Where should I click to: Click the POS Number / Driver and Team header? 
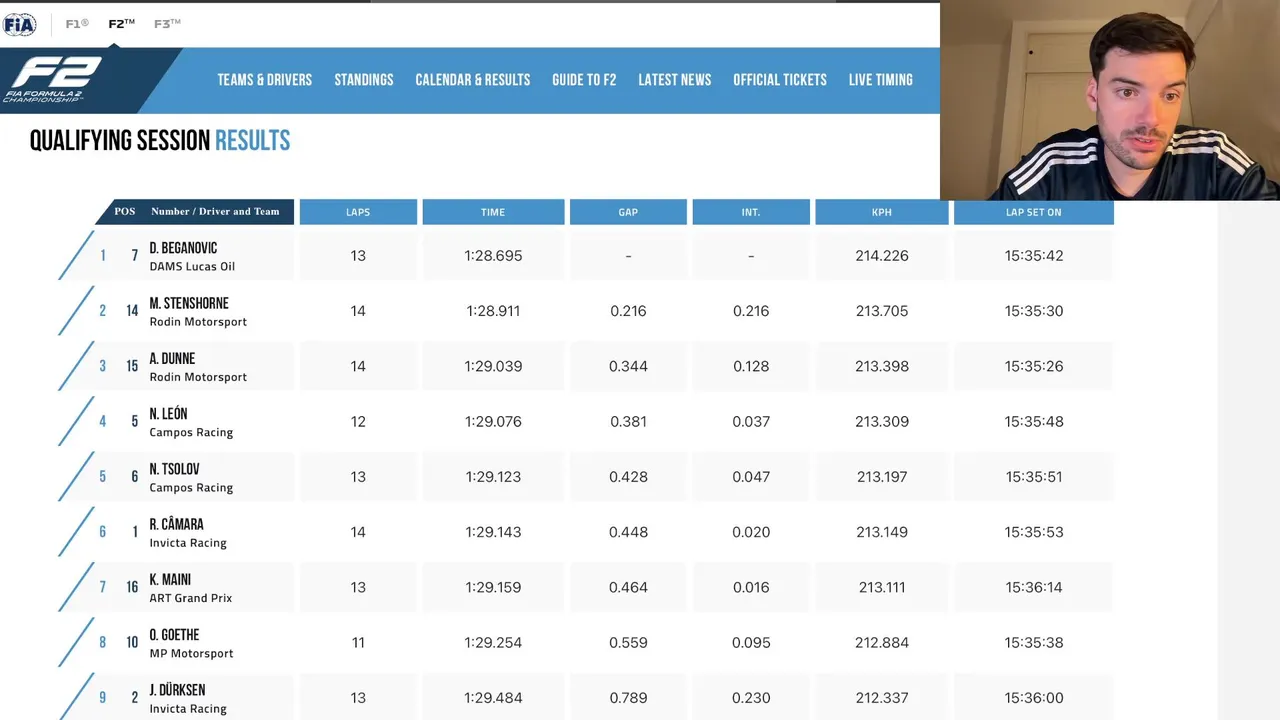click(x=196, y=212)
